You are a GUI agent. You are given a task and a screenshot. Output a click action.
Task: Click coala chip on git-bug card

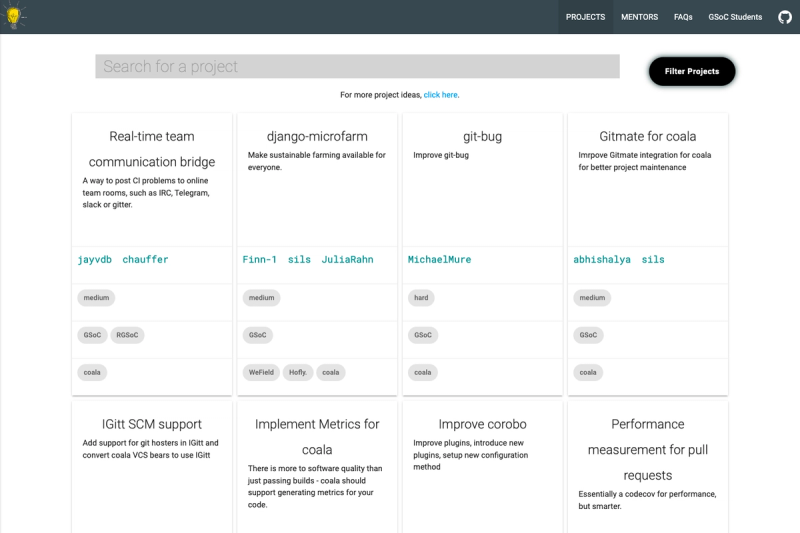(422, 372)
